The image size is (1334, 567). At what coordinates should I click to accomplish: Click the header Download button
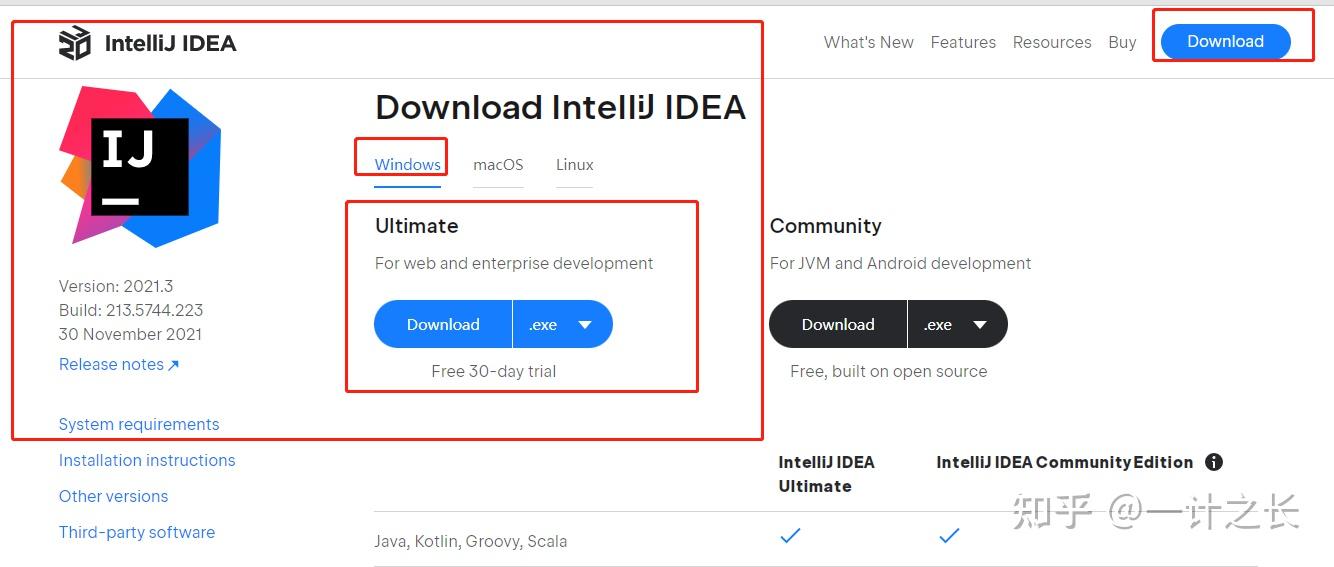[x=1225, y=41]
